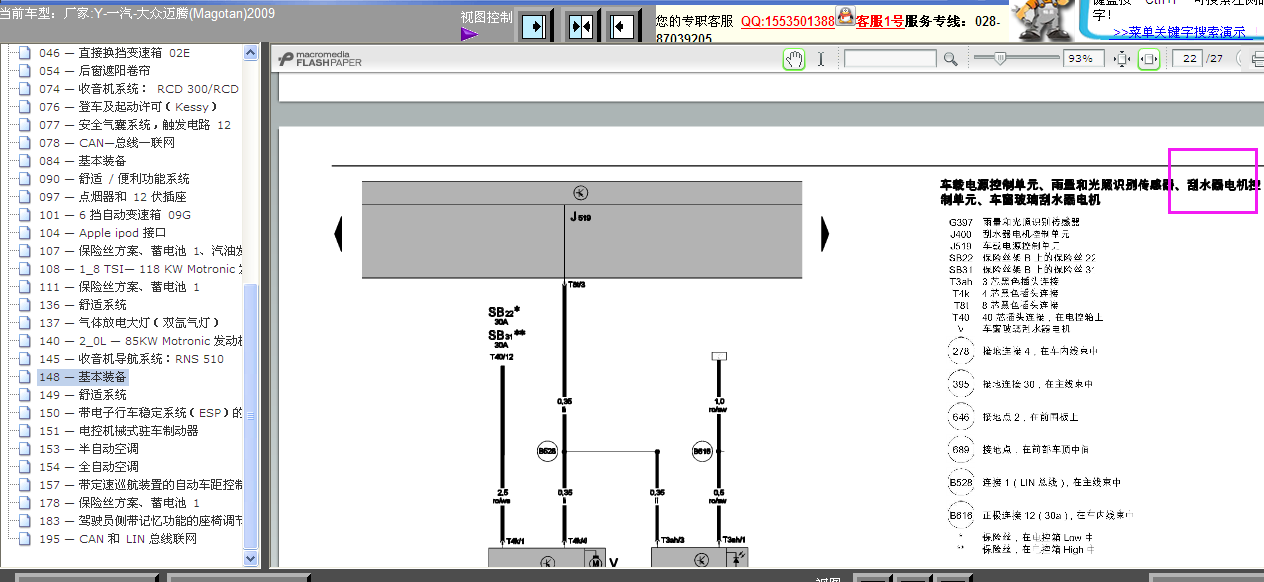Click the Macromedia FlashPaper logo
The width and height of the screenshot is (1264, 582).
click(320, 59)
